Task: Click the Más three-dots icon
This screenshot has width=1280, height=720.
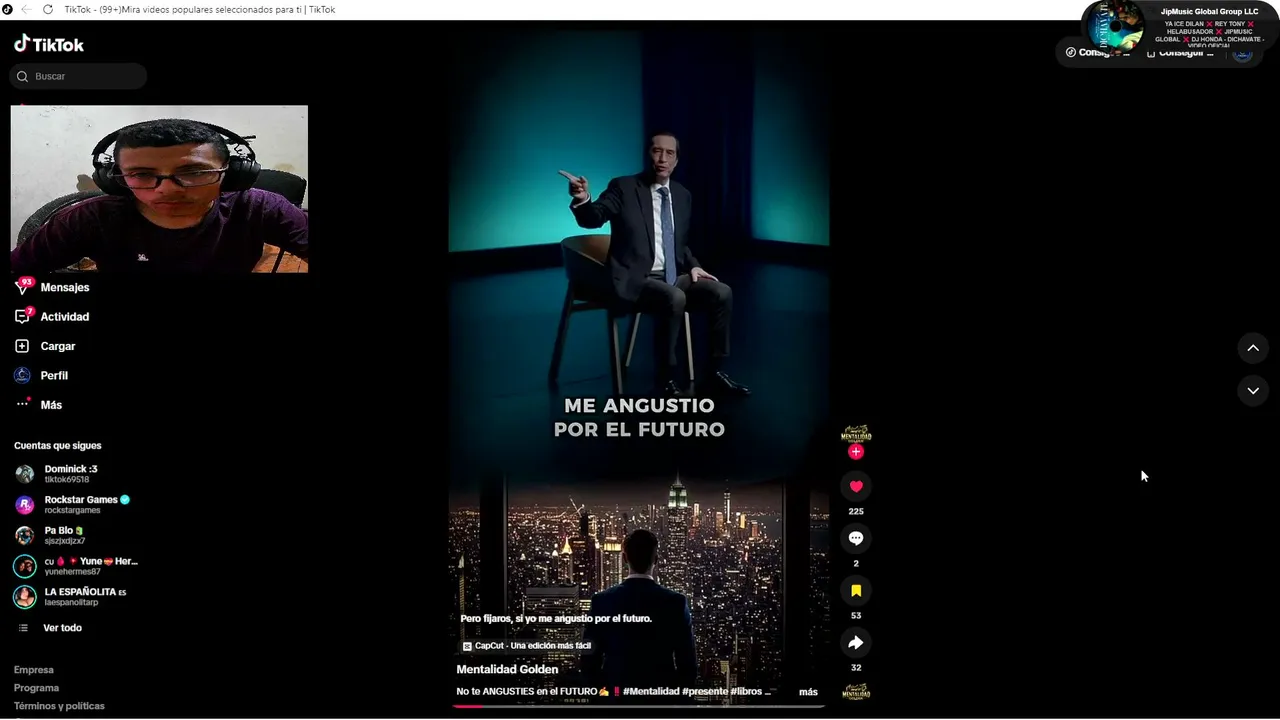Action: 22,404
